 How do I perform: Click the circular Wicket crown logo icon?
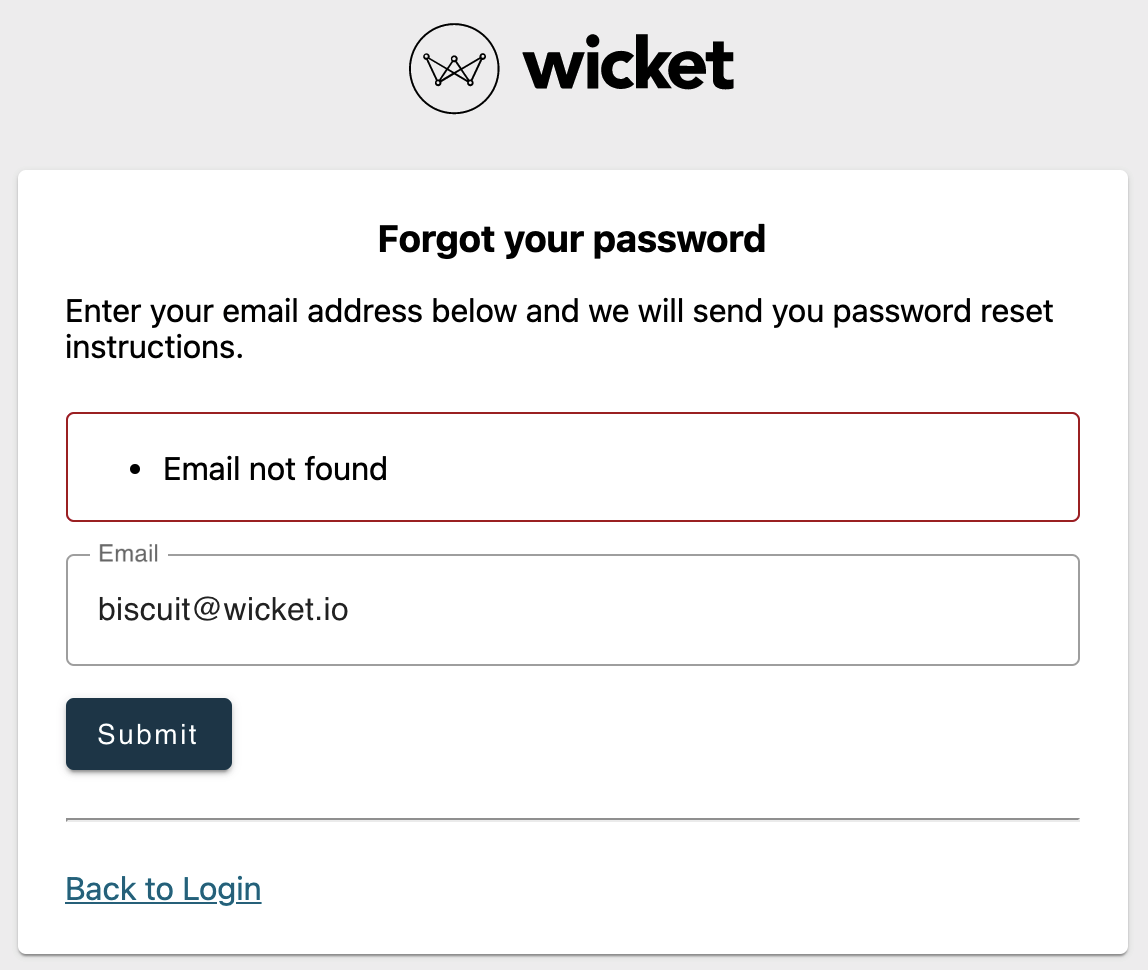point(454,69)
